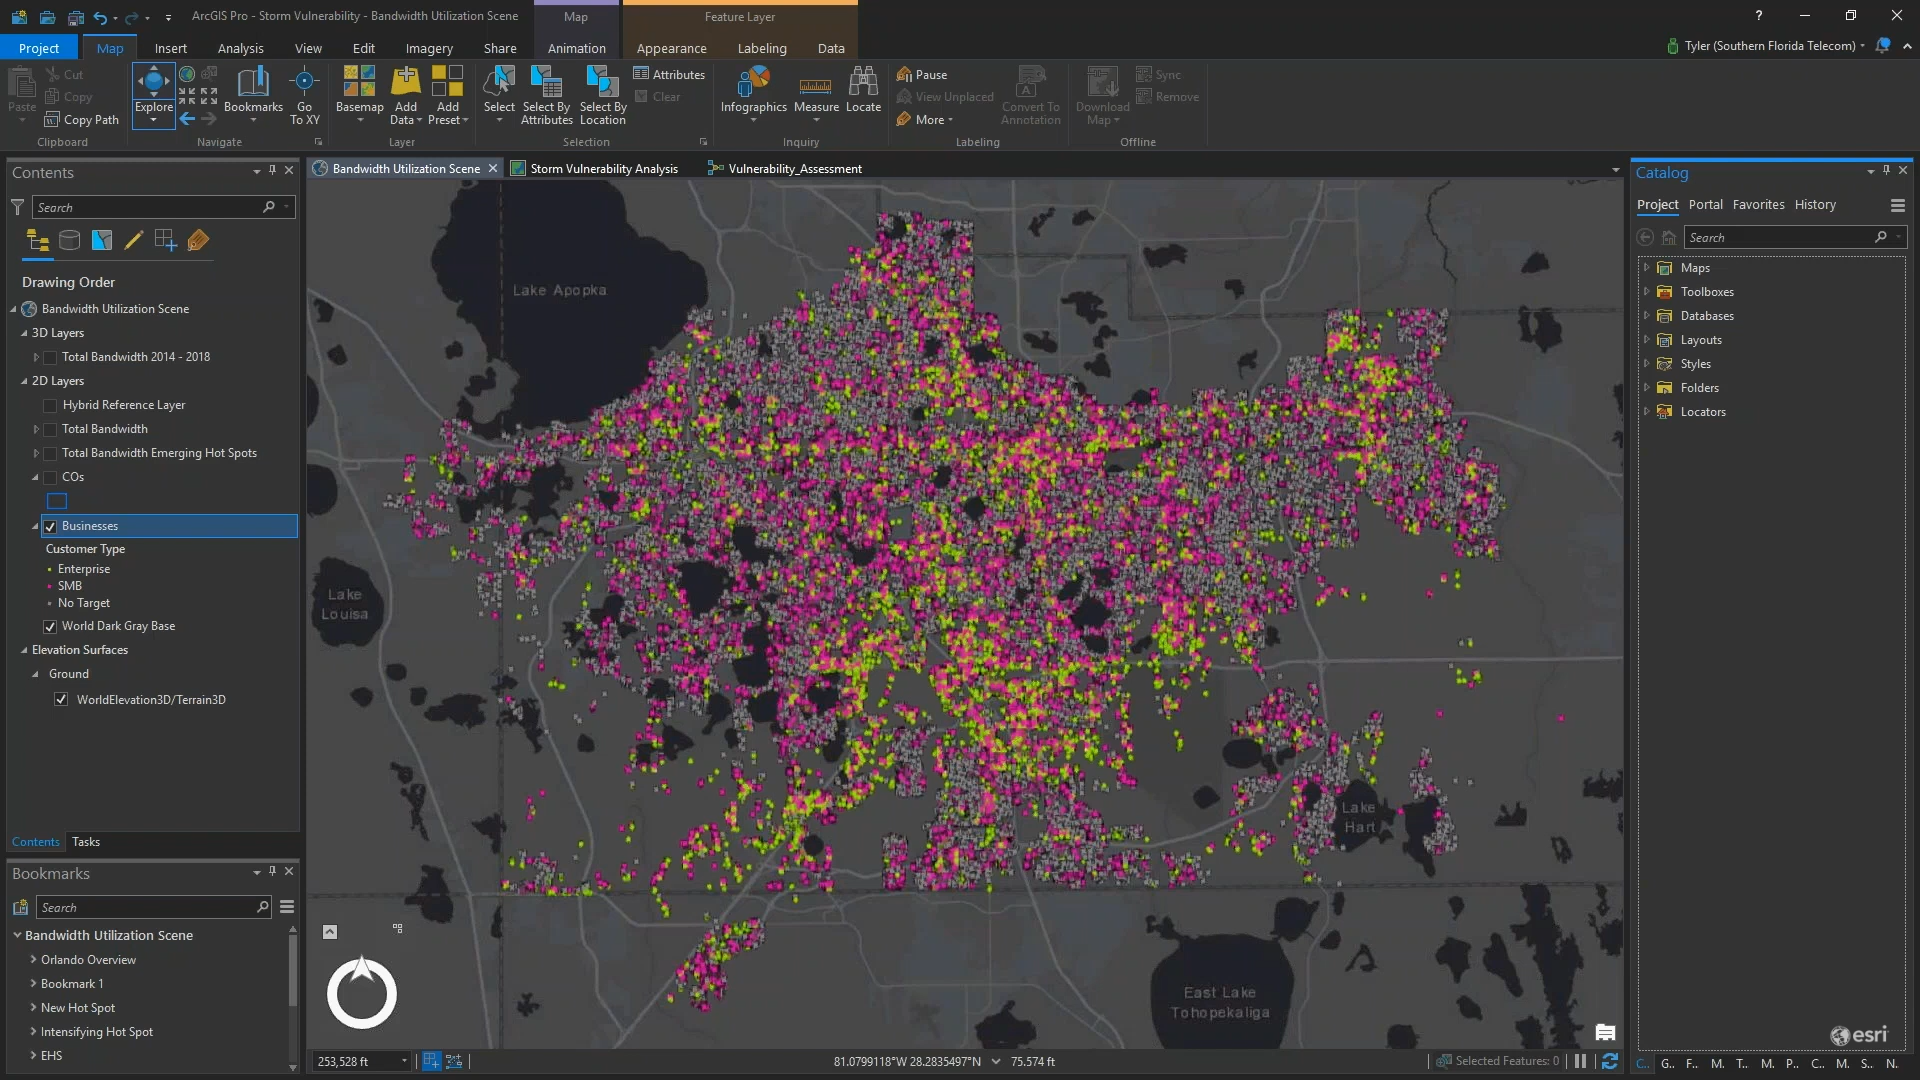Screen dimensions: 1920x1080
Task: Expand the Intensifying Hot Spot bookmark
Action: tap(33, 1031)
